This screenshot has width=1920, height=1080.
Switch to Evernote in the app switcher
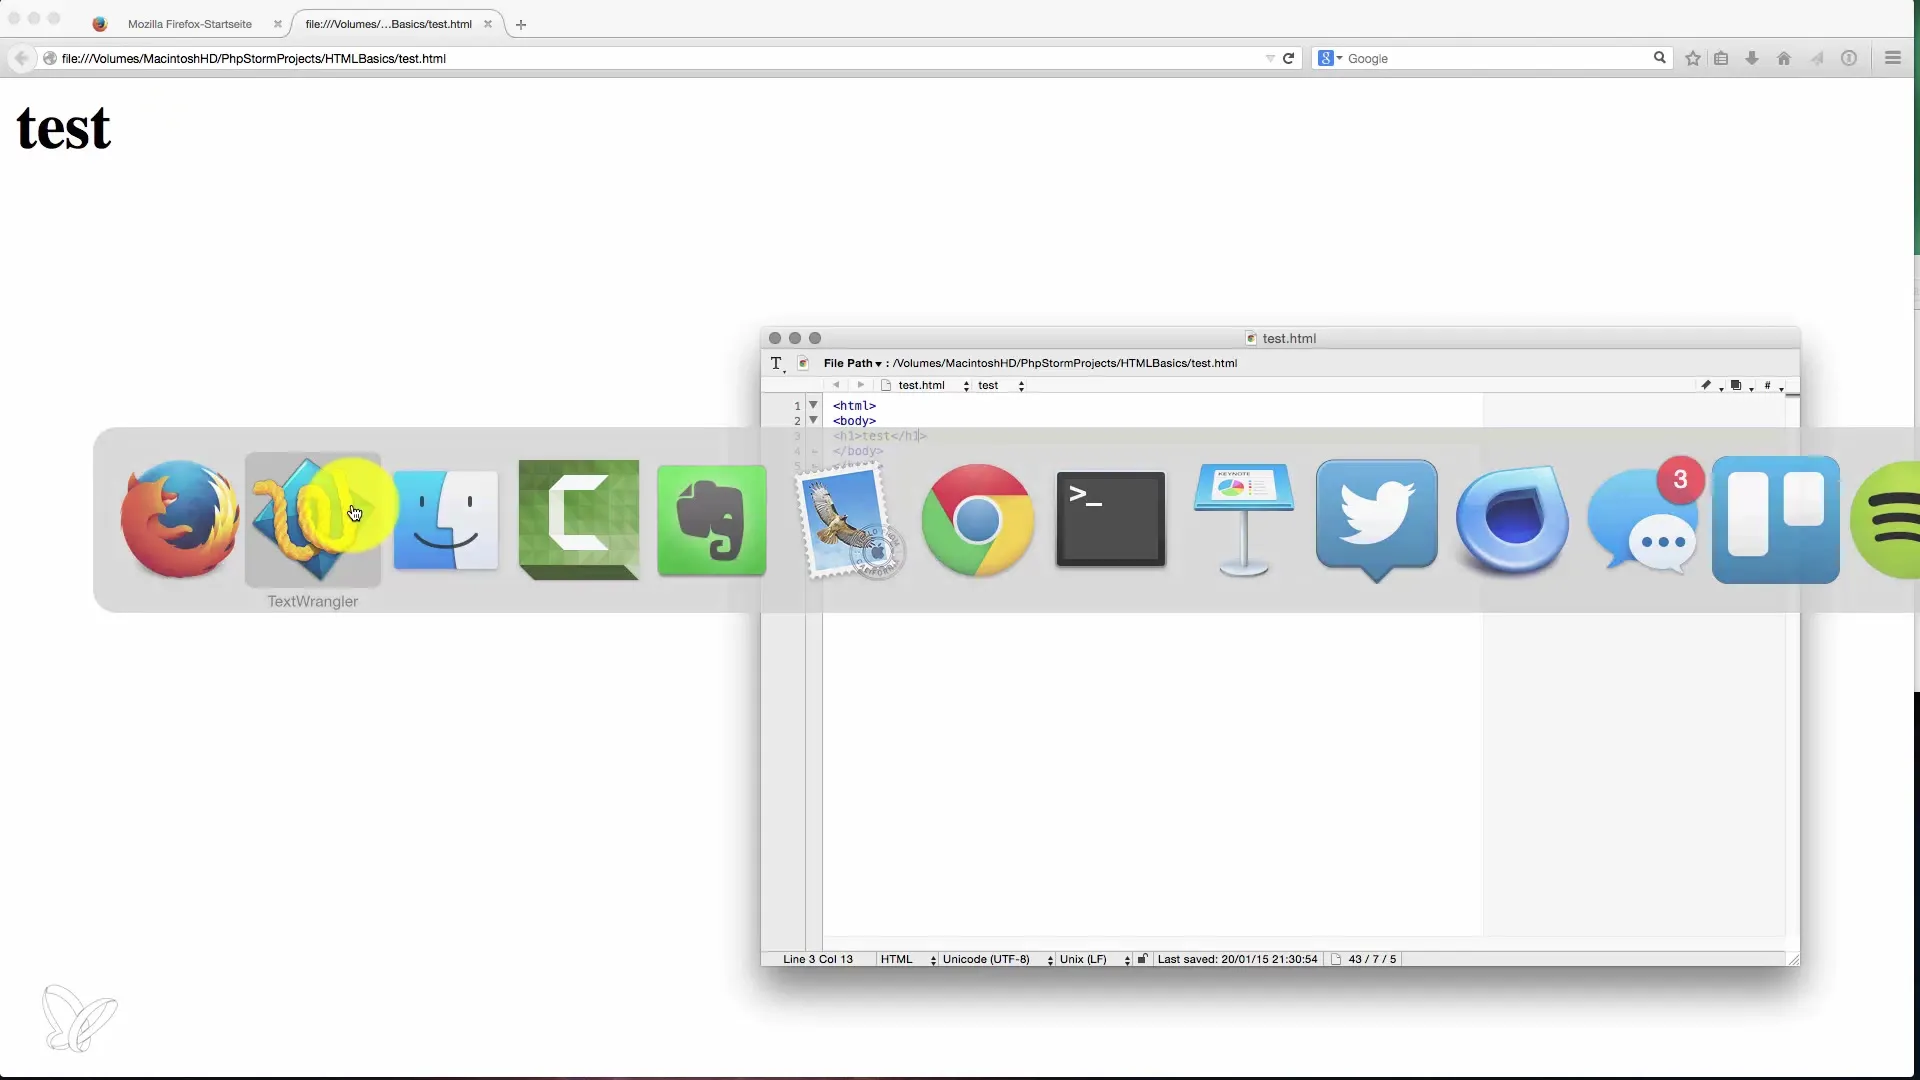pyautogui.click(x=712, y=519)
